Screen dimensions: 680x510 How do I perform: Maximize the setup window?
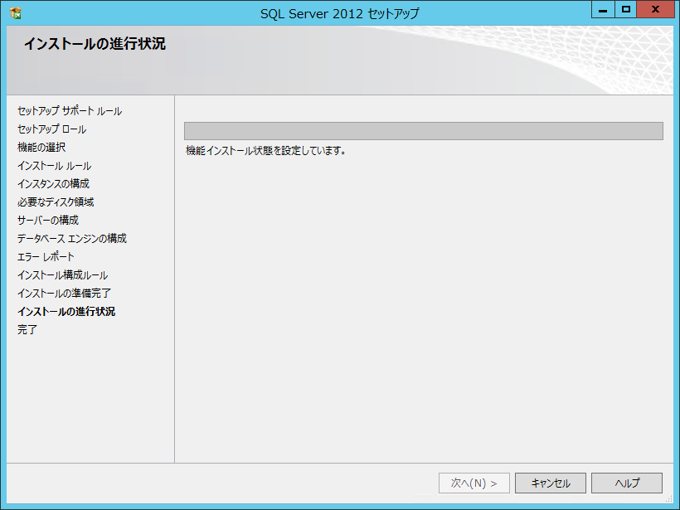point(625,10)
